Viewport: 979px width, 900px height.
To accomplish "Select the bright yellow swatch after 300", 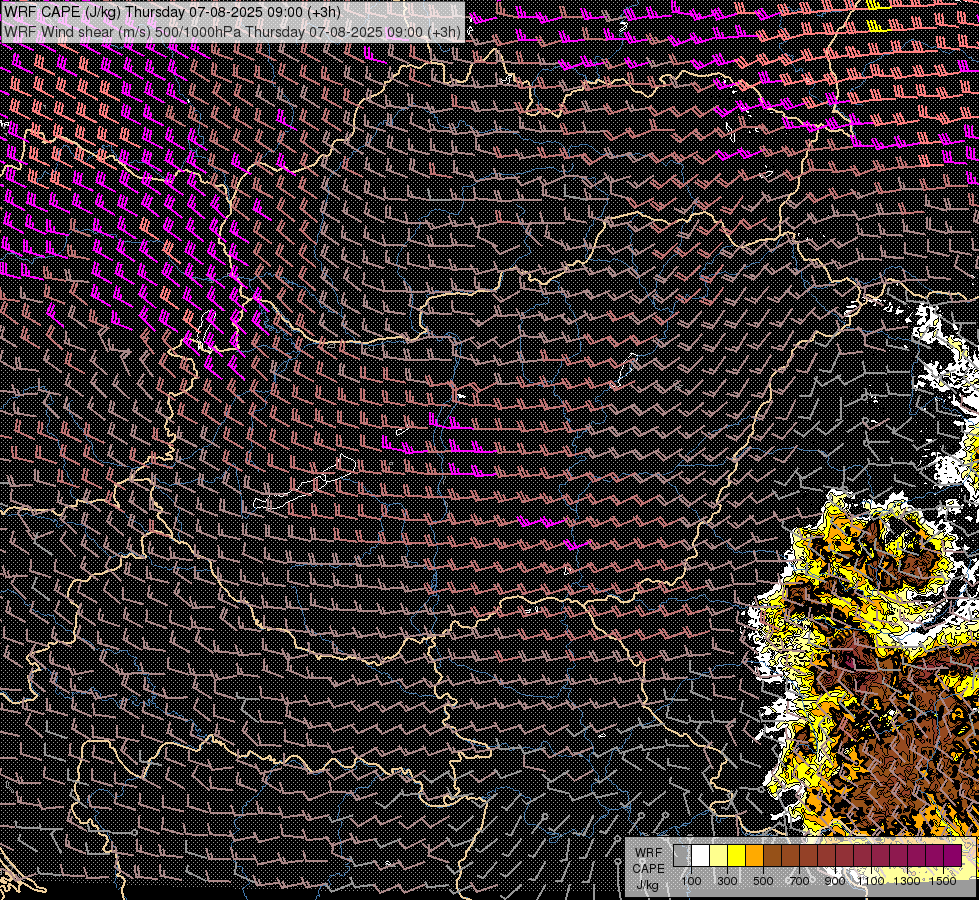I will coord(736,855).
